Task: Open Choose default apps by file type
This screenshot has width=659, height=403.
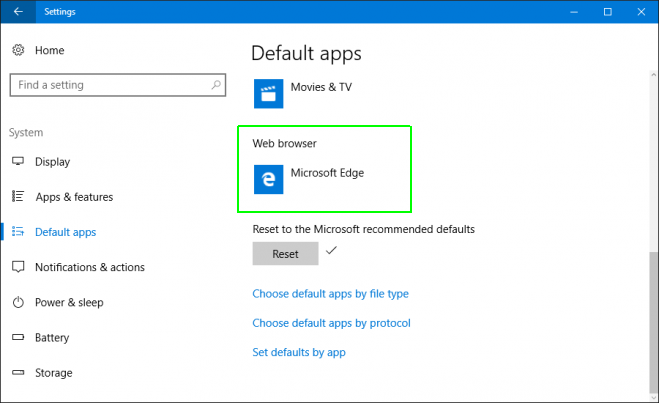Action: click(330, 294)
